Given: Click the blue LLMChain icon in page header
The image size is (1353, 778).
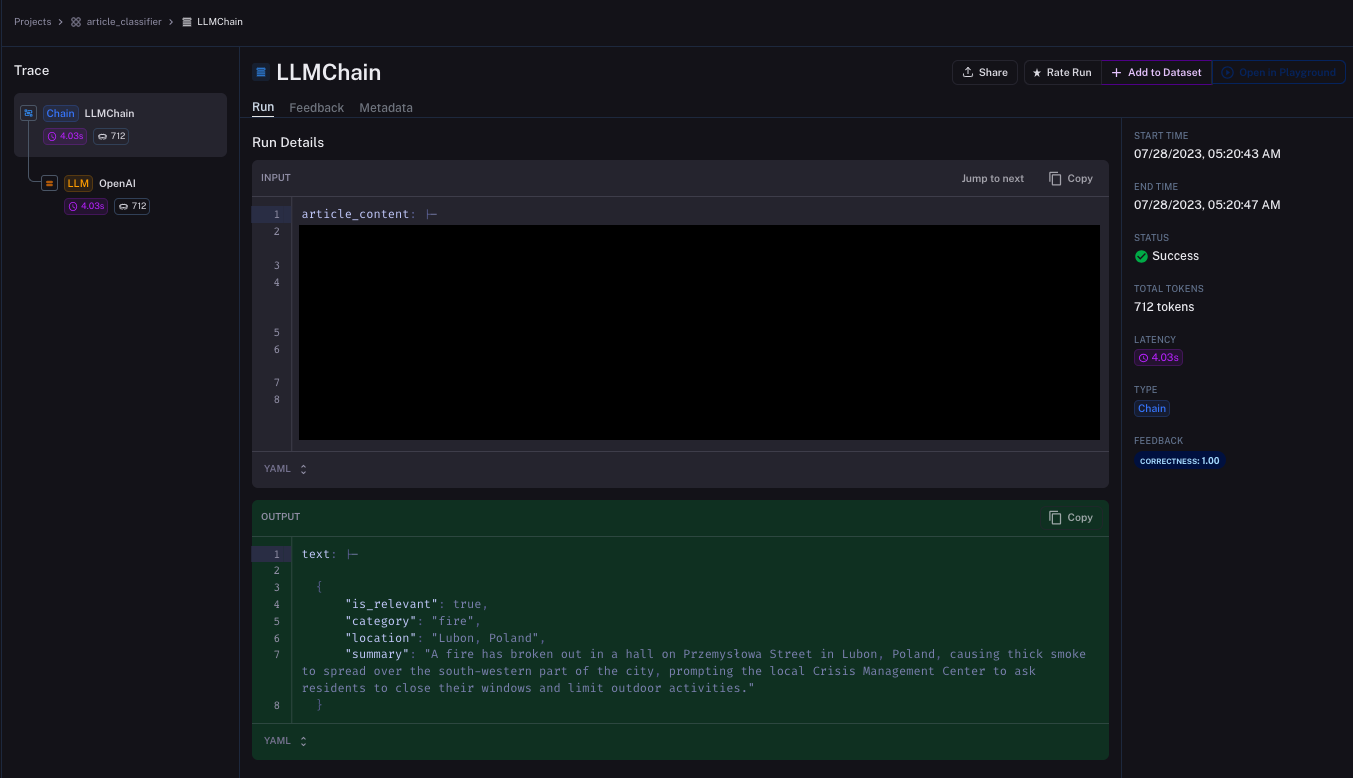Looking at the screenshot, I should 261,72.
